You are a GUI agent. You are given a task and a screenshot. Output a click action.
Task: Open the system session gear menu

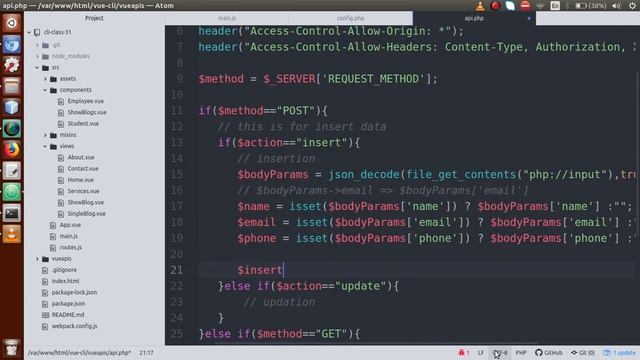tap(632, 6)
